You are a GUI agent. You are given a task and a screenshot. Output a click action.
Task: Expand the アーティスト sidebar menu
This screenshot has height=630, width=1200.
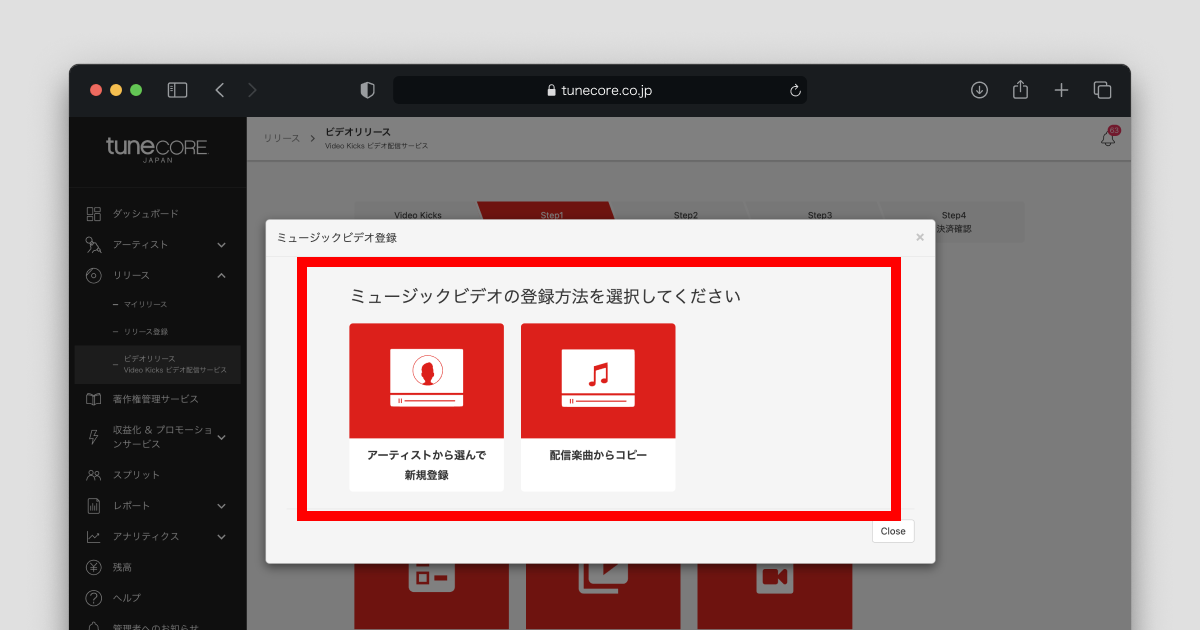pos(221,245)
